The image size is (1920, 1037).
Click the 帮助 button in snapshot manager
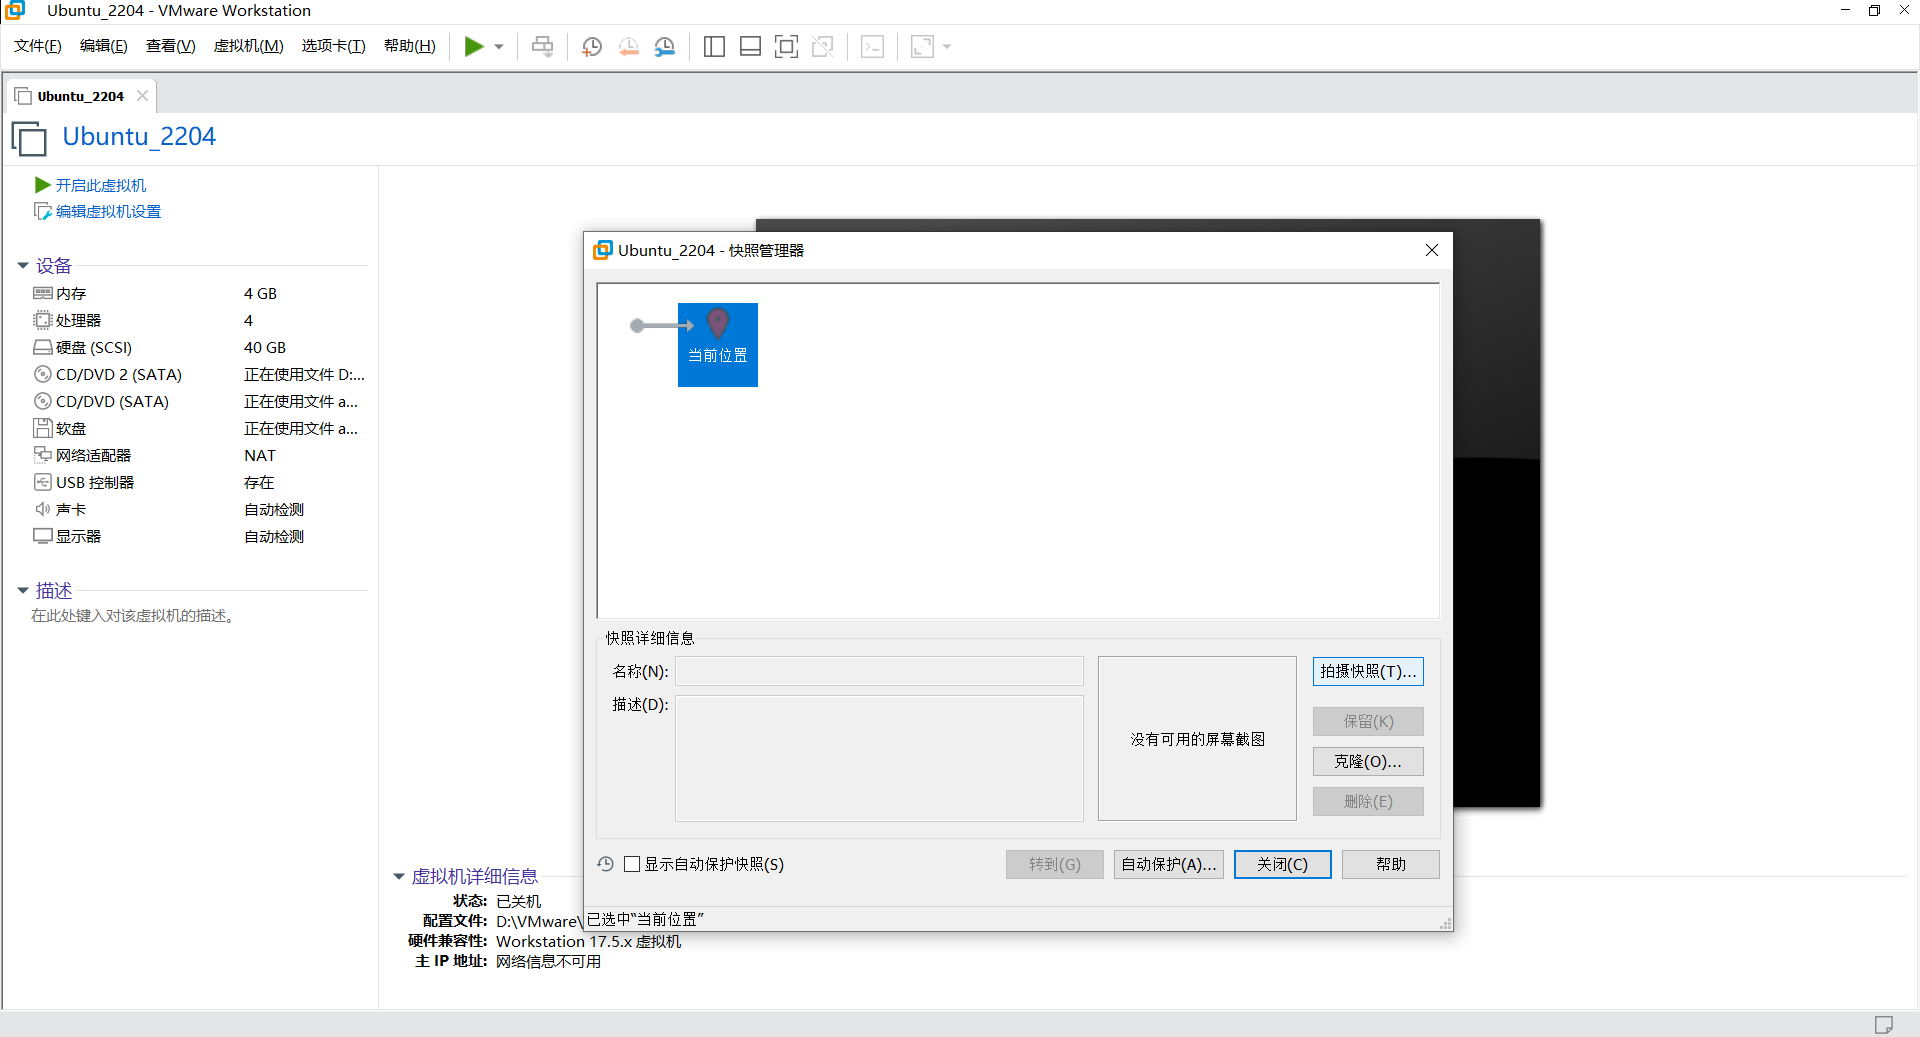(1391, 864)
